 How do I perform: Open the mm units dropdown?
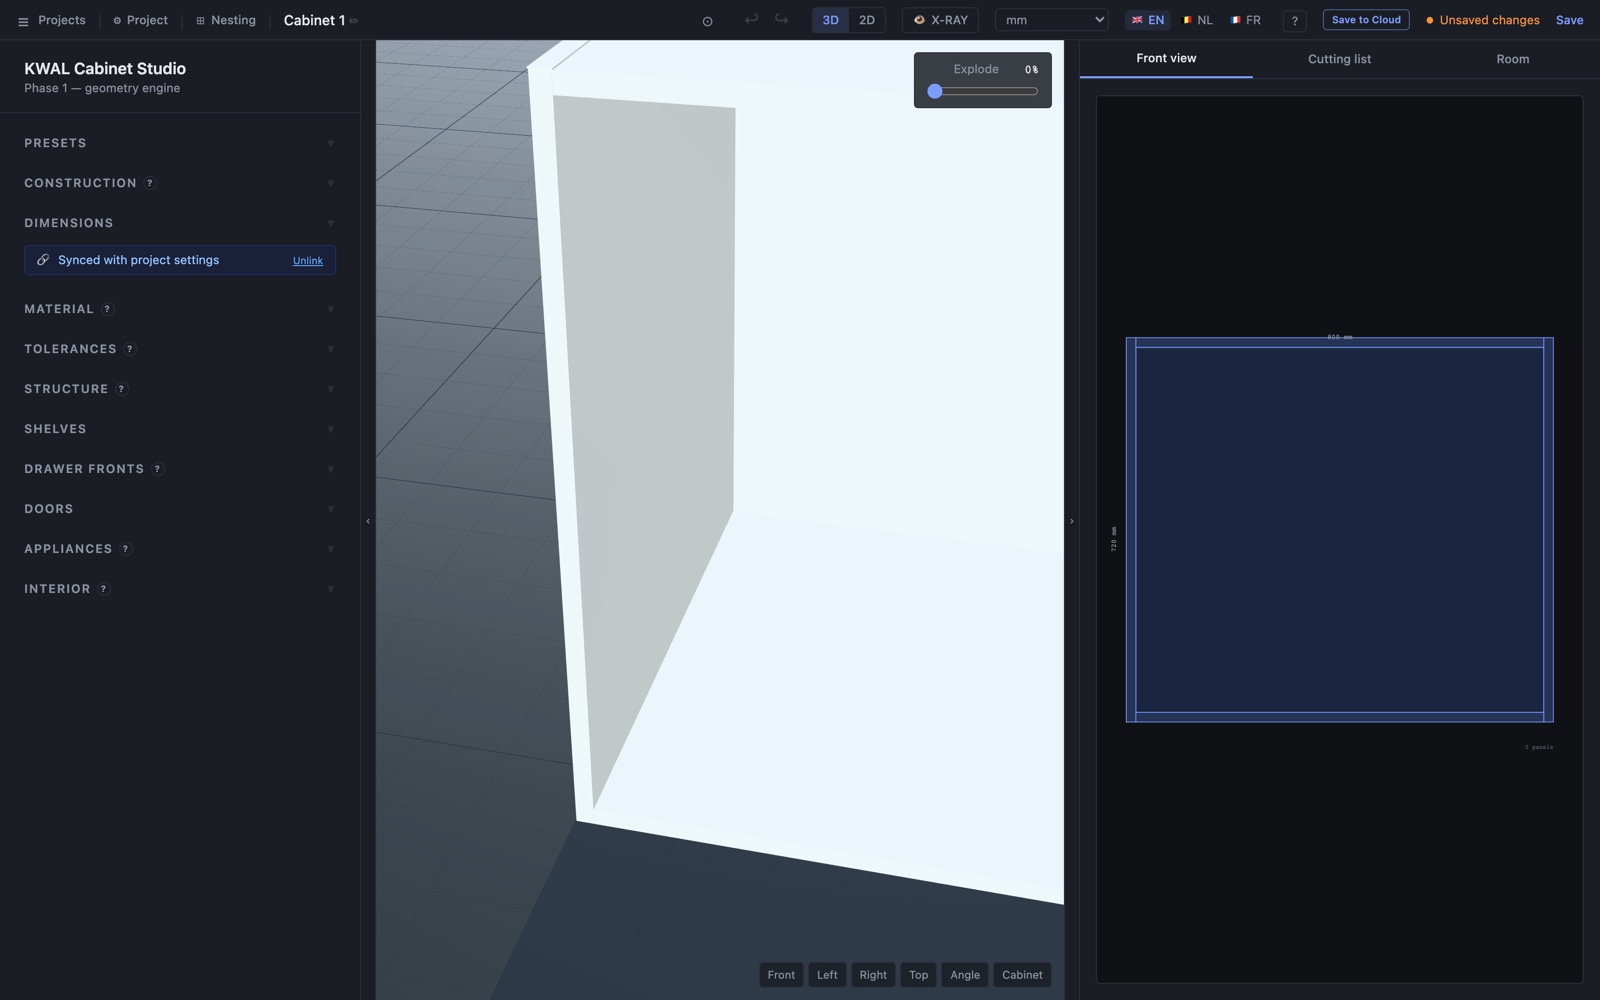point(1051,20)
